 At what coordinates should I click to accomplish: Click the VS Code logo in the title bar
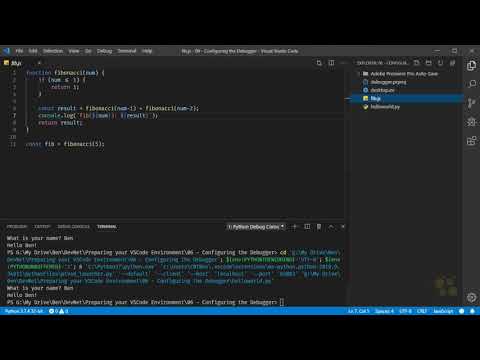7,51
